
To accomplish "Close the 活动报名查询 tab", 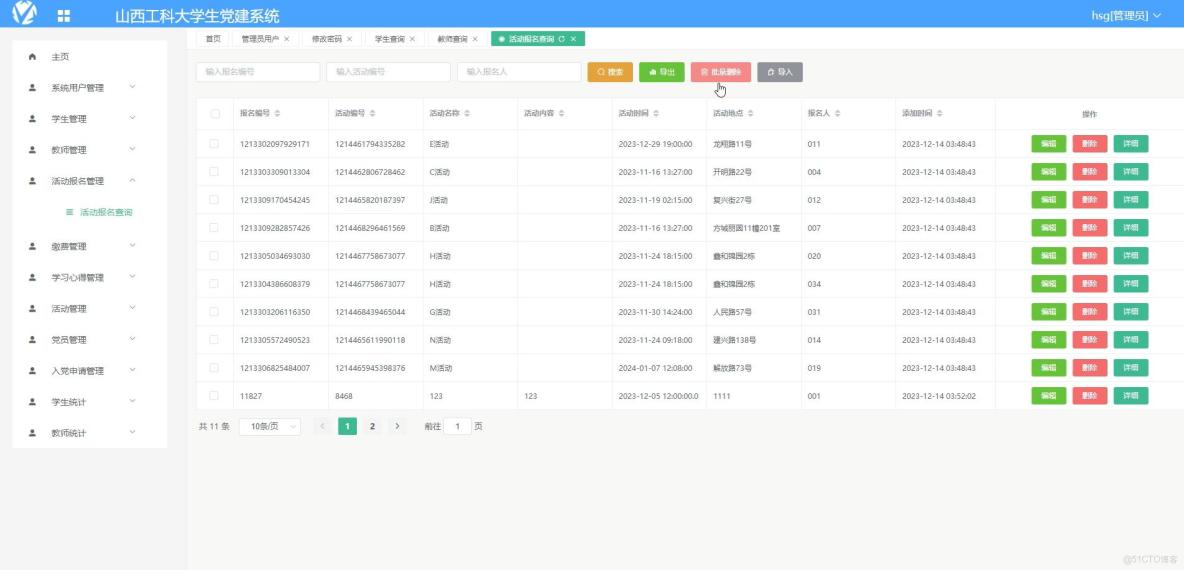I will (573, 39).
